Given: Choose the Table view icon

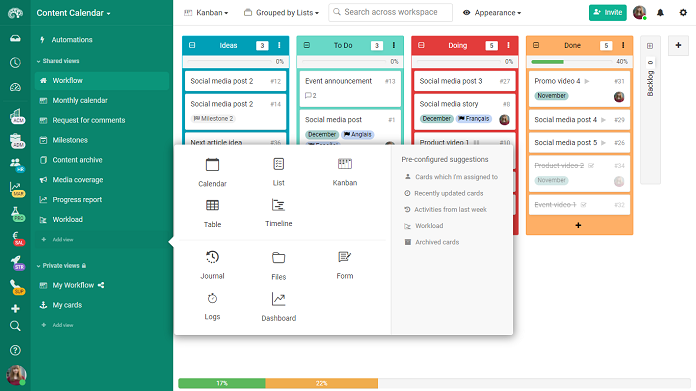Looking at the screenshot, I should click(212, 205).
